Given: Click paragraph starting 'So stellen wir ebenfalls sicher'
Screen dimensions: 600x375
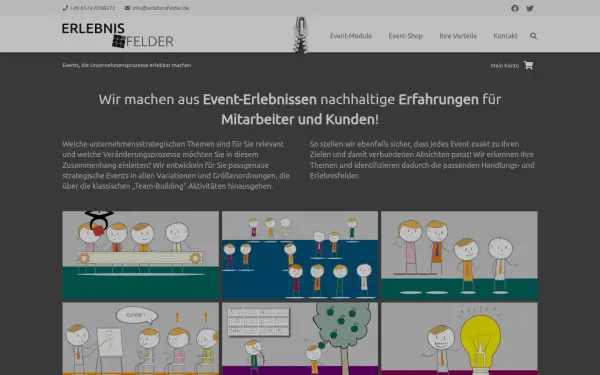Looking at the screenshot, I should pos(422,160).
